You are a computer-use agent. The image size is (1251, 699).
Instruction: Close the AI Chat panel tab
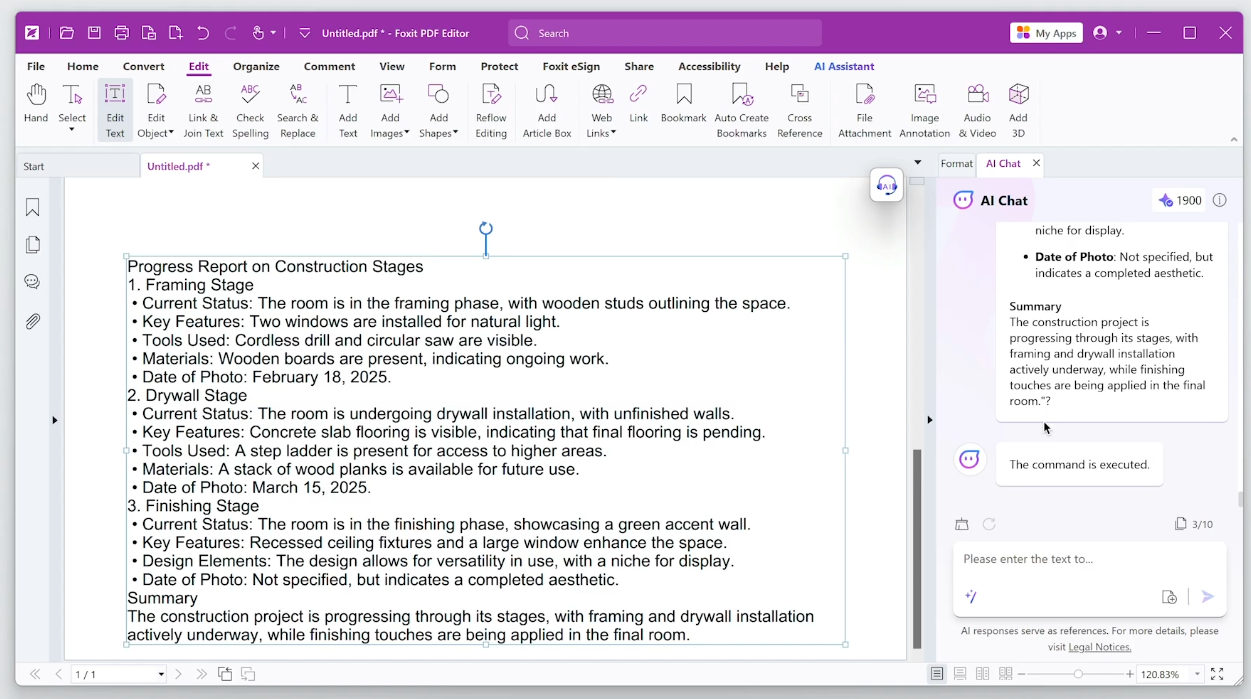pyautogui.click(x=1036, y=163)
